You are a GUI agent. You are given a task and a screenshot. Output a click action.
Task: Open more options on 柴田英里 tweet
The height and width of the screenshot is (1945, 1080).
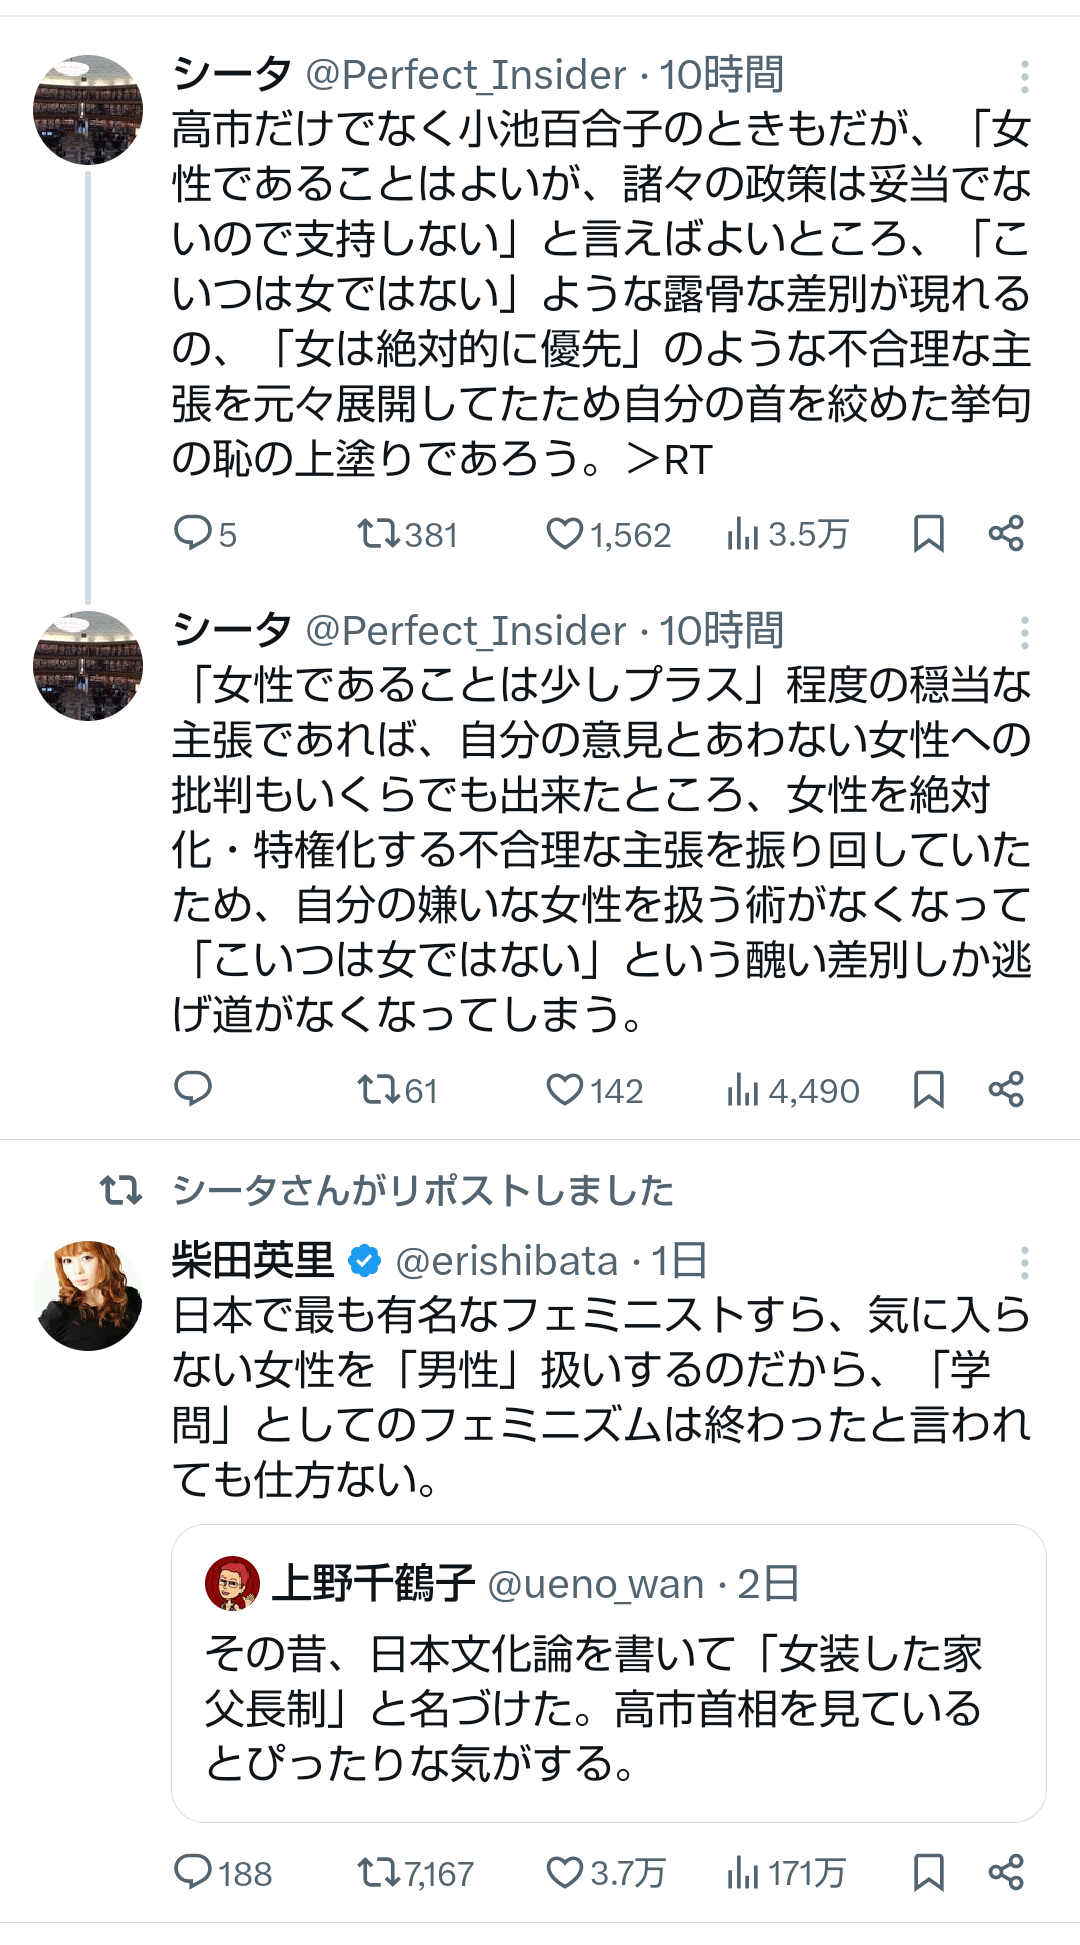1024,1263
